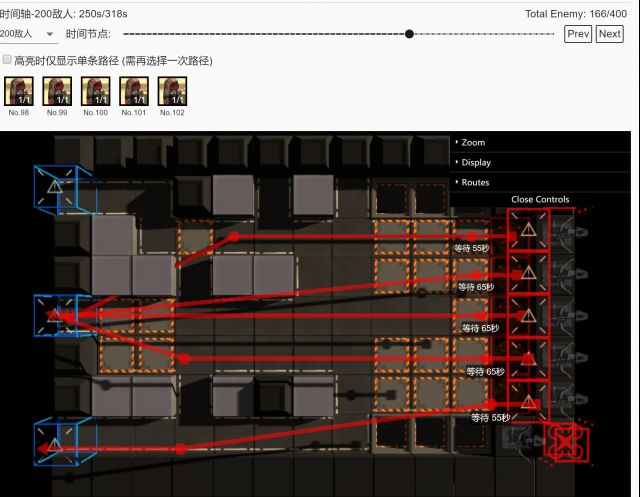Screen dimensions: 640x497
Task: Click the red X box at bottom-right
Action: [566, 442]
